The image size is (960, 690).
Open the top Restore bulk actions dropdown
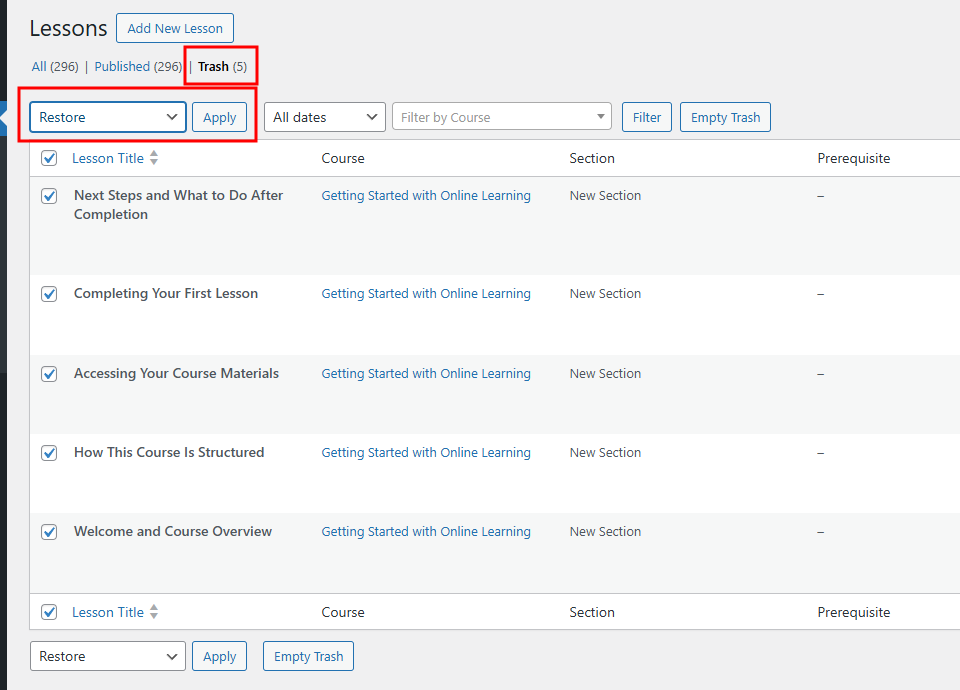tap(108, 117)
